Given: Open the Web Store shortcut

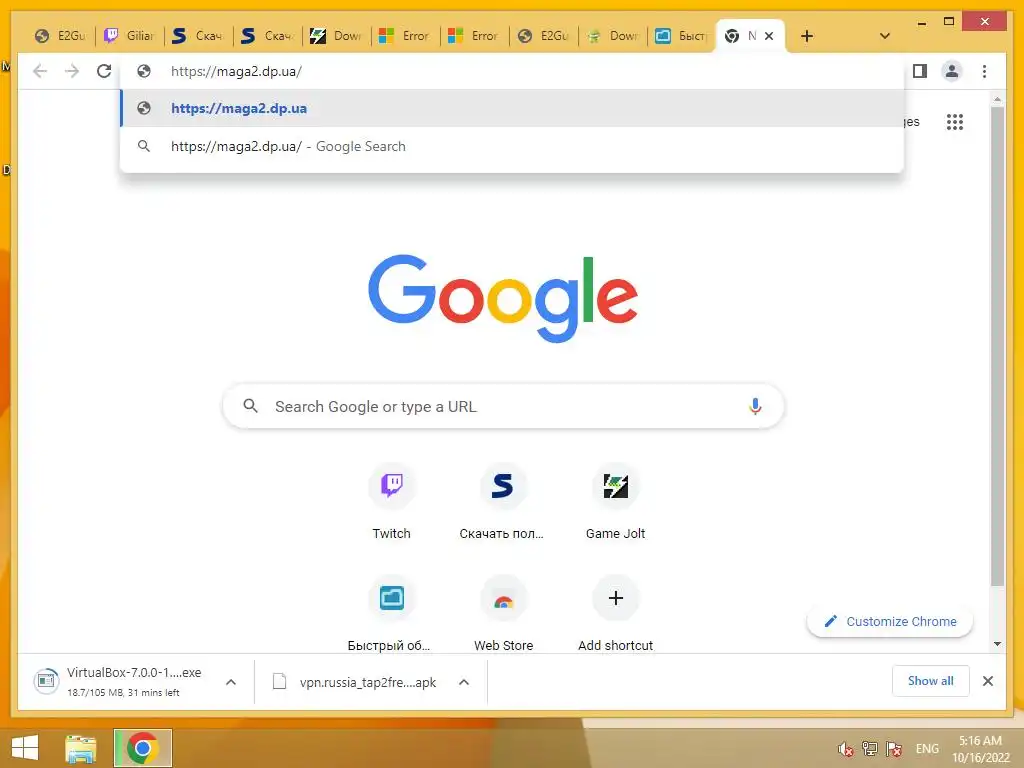Looking at the screenshot, I should coord(504,614).
